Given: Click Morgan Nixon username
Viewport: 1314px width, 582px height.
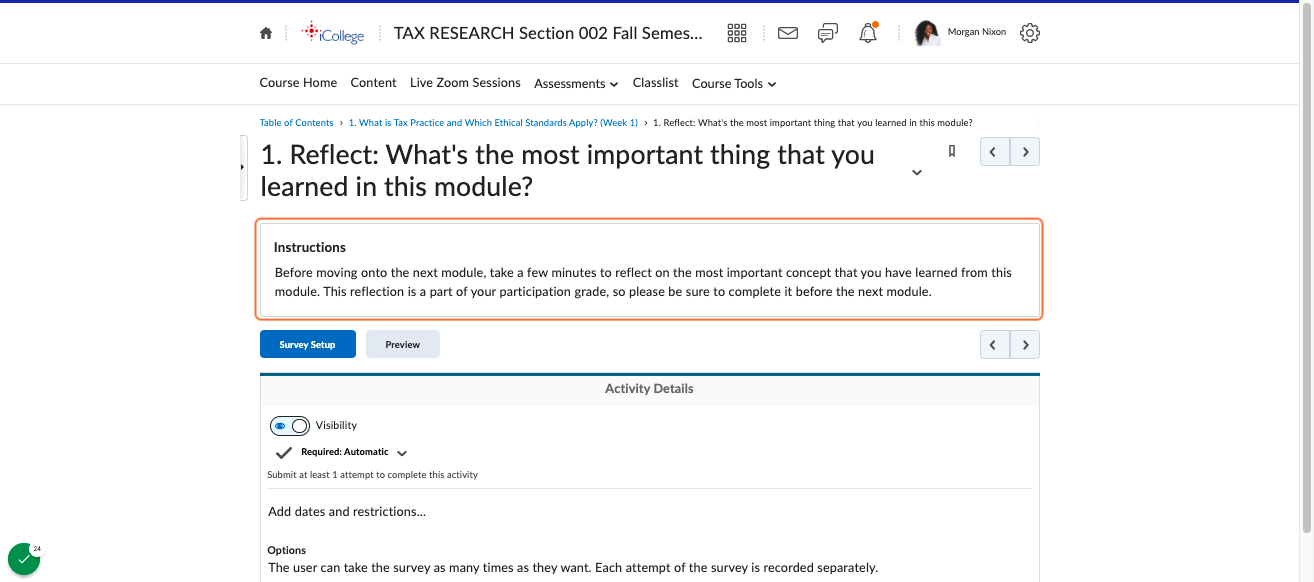Looking at the screenshot, I should point(977,33).
